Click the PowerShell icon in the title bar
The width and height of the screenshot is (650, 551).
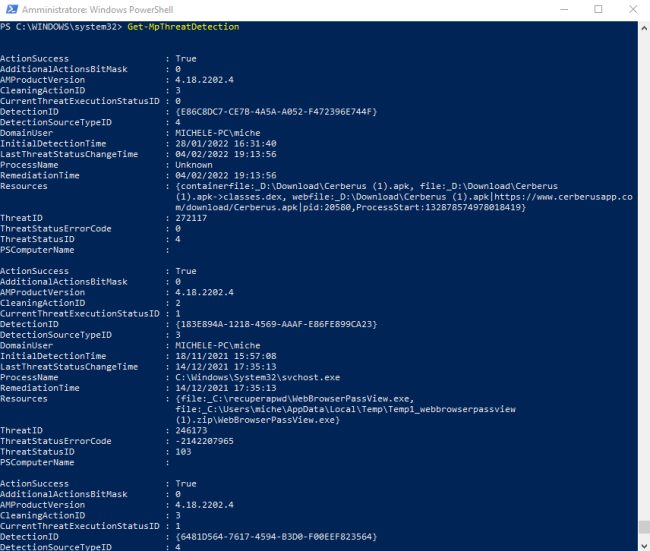point(12,9)
